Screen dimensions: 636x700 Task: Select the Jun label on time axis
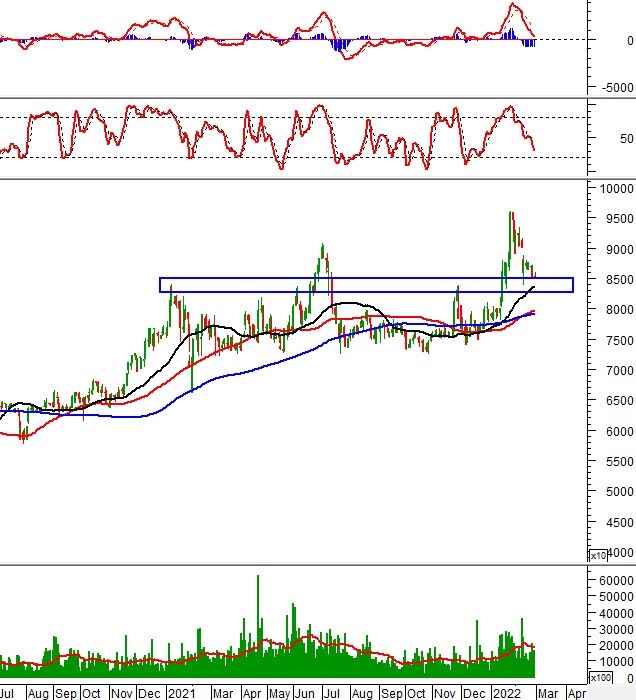[305, 693]
